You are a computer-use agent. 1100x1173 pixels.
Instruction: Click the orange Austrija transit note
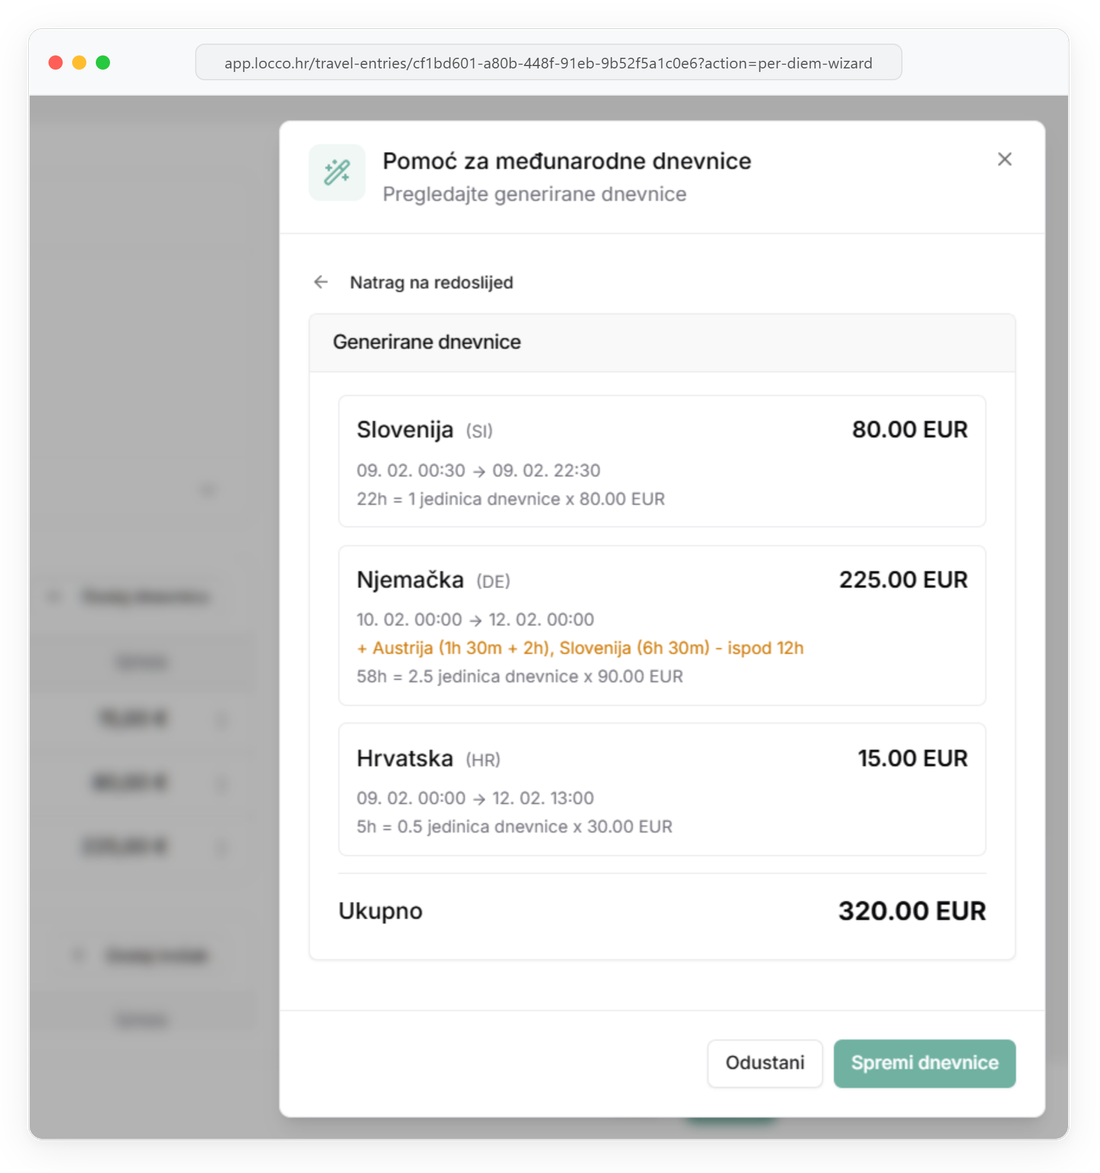point(580,648)
